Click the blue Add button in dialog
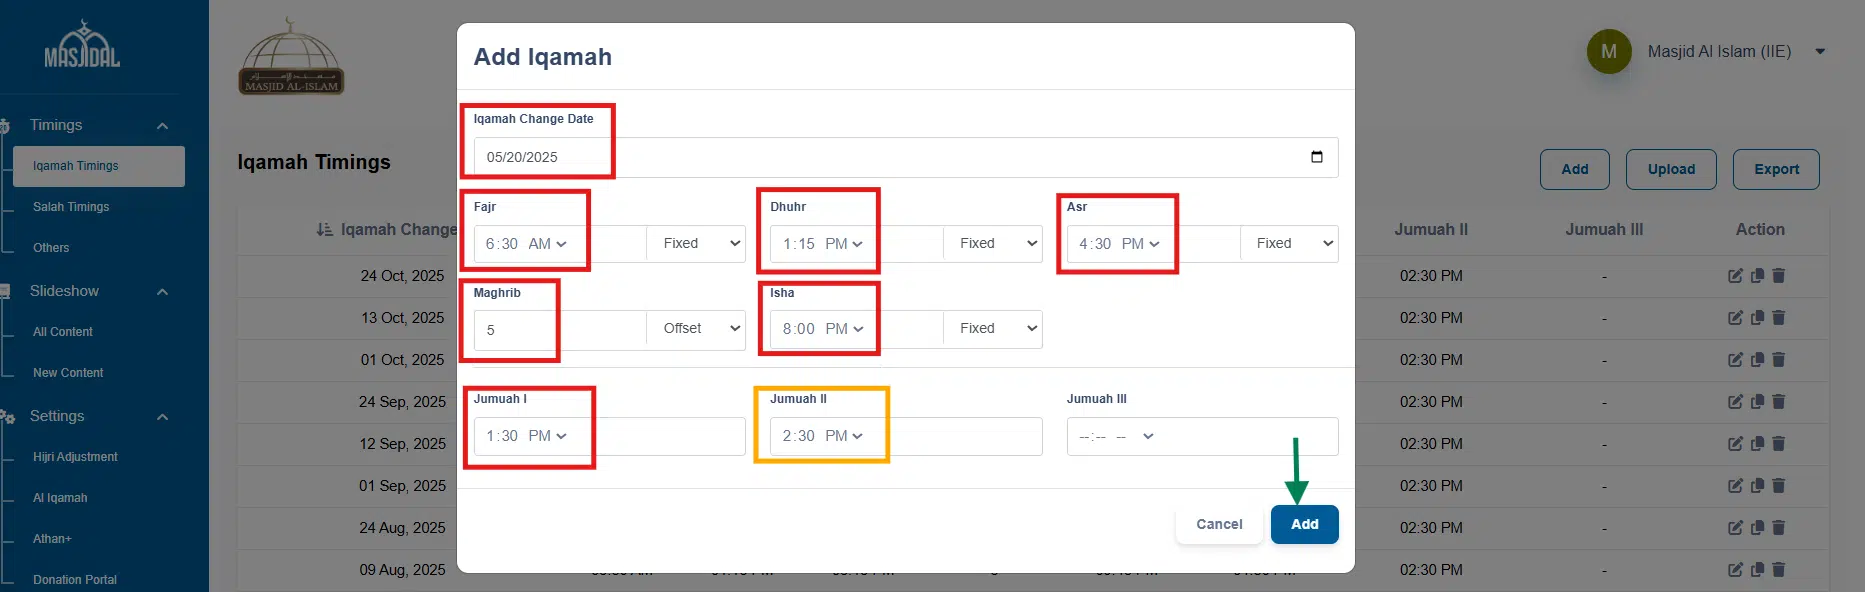Viewport: 1865px width, 592px height. (x=1304, y=524)
